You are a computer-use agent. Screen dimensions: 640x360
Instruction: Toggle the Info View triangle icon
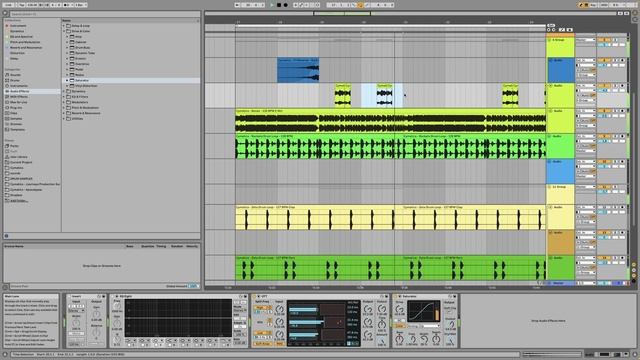[5, 355]
